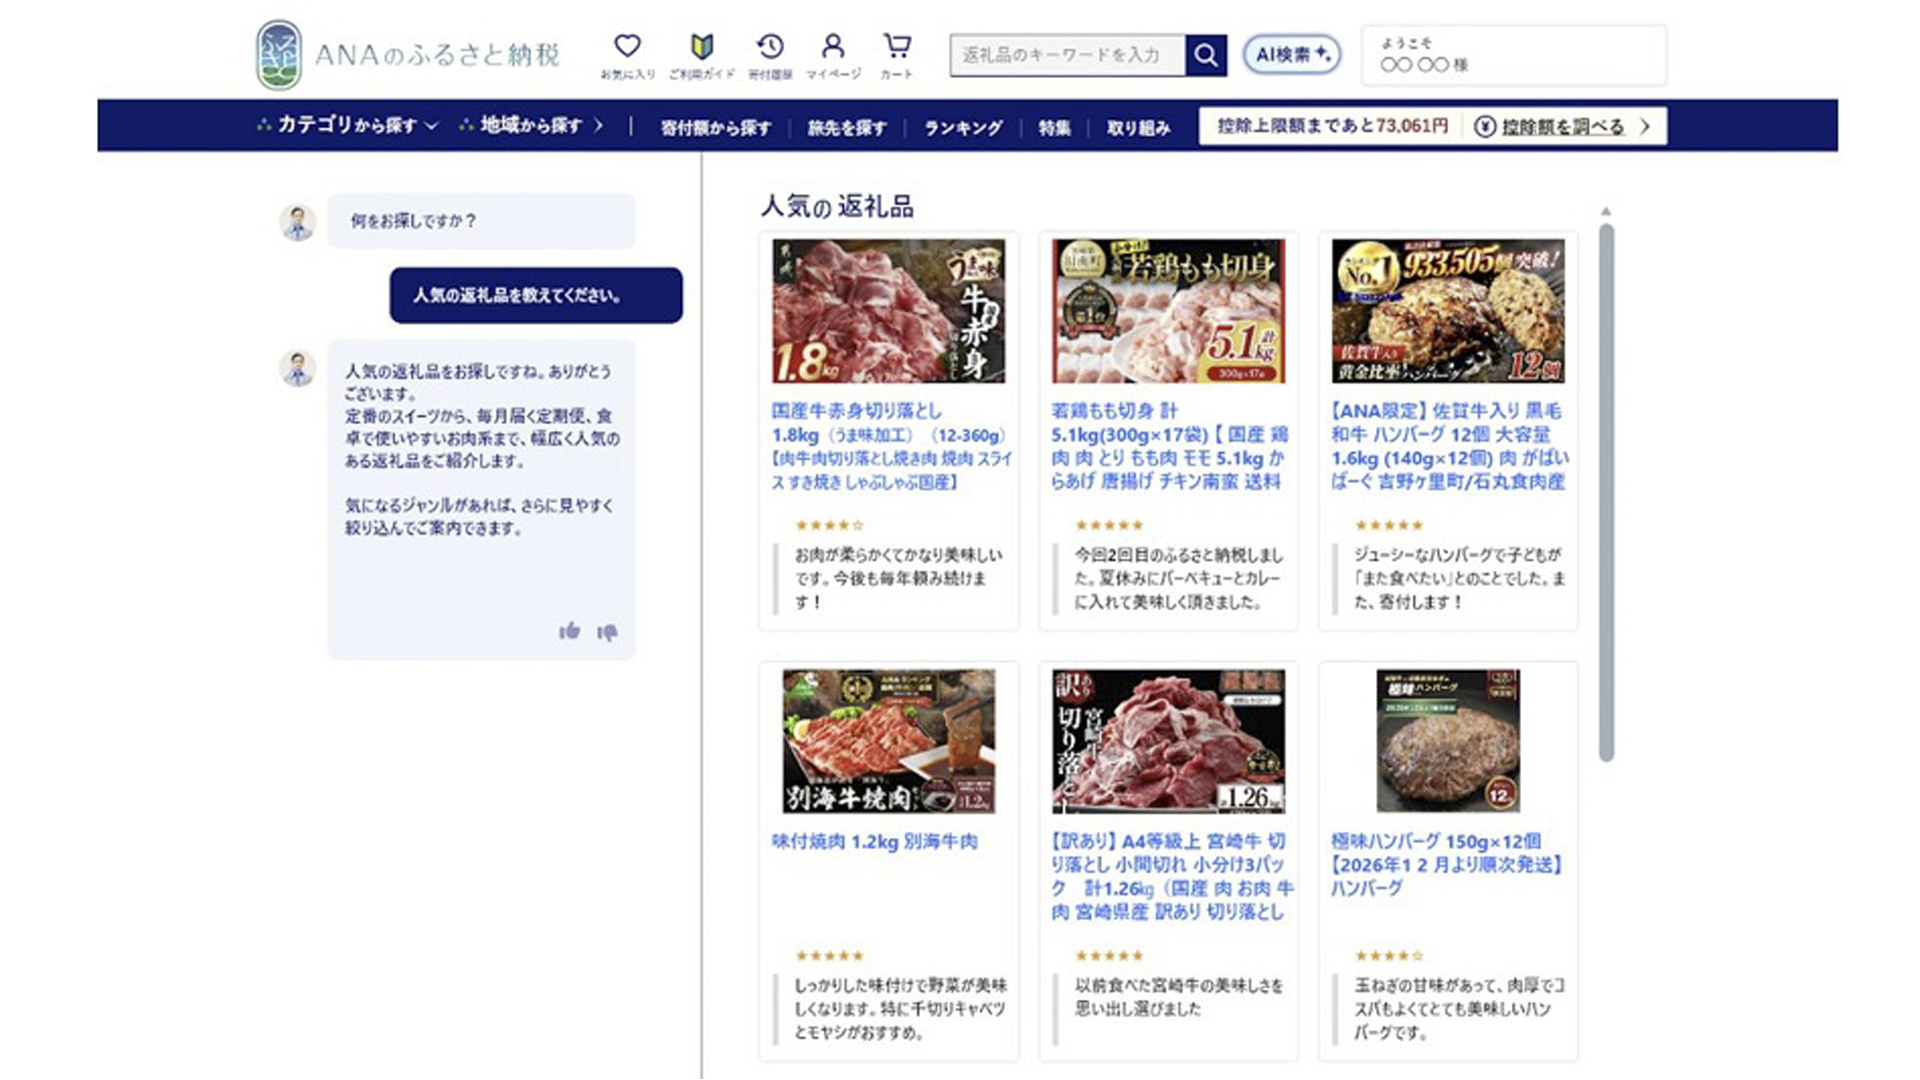Click the magnifier search button
The width and height of the screenshot is (1920, 1080).
tap(1206, 55)
